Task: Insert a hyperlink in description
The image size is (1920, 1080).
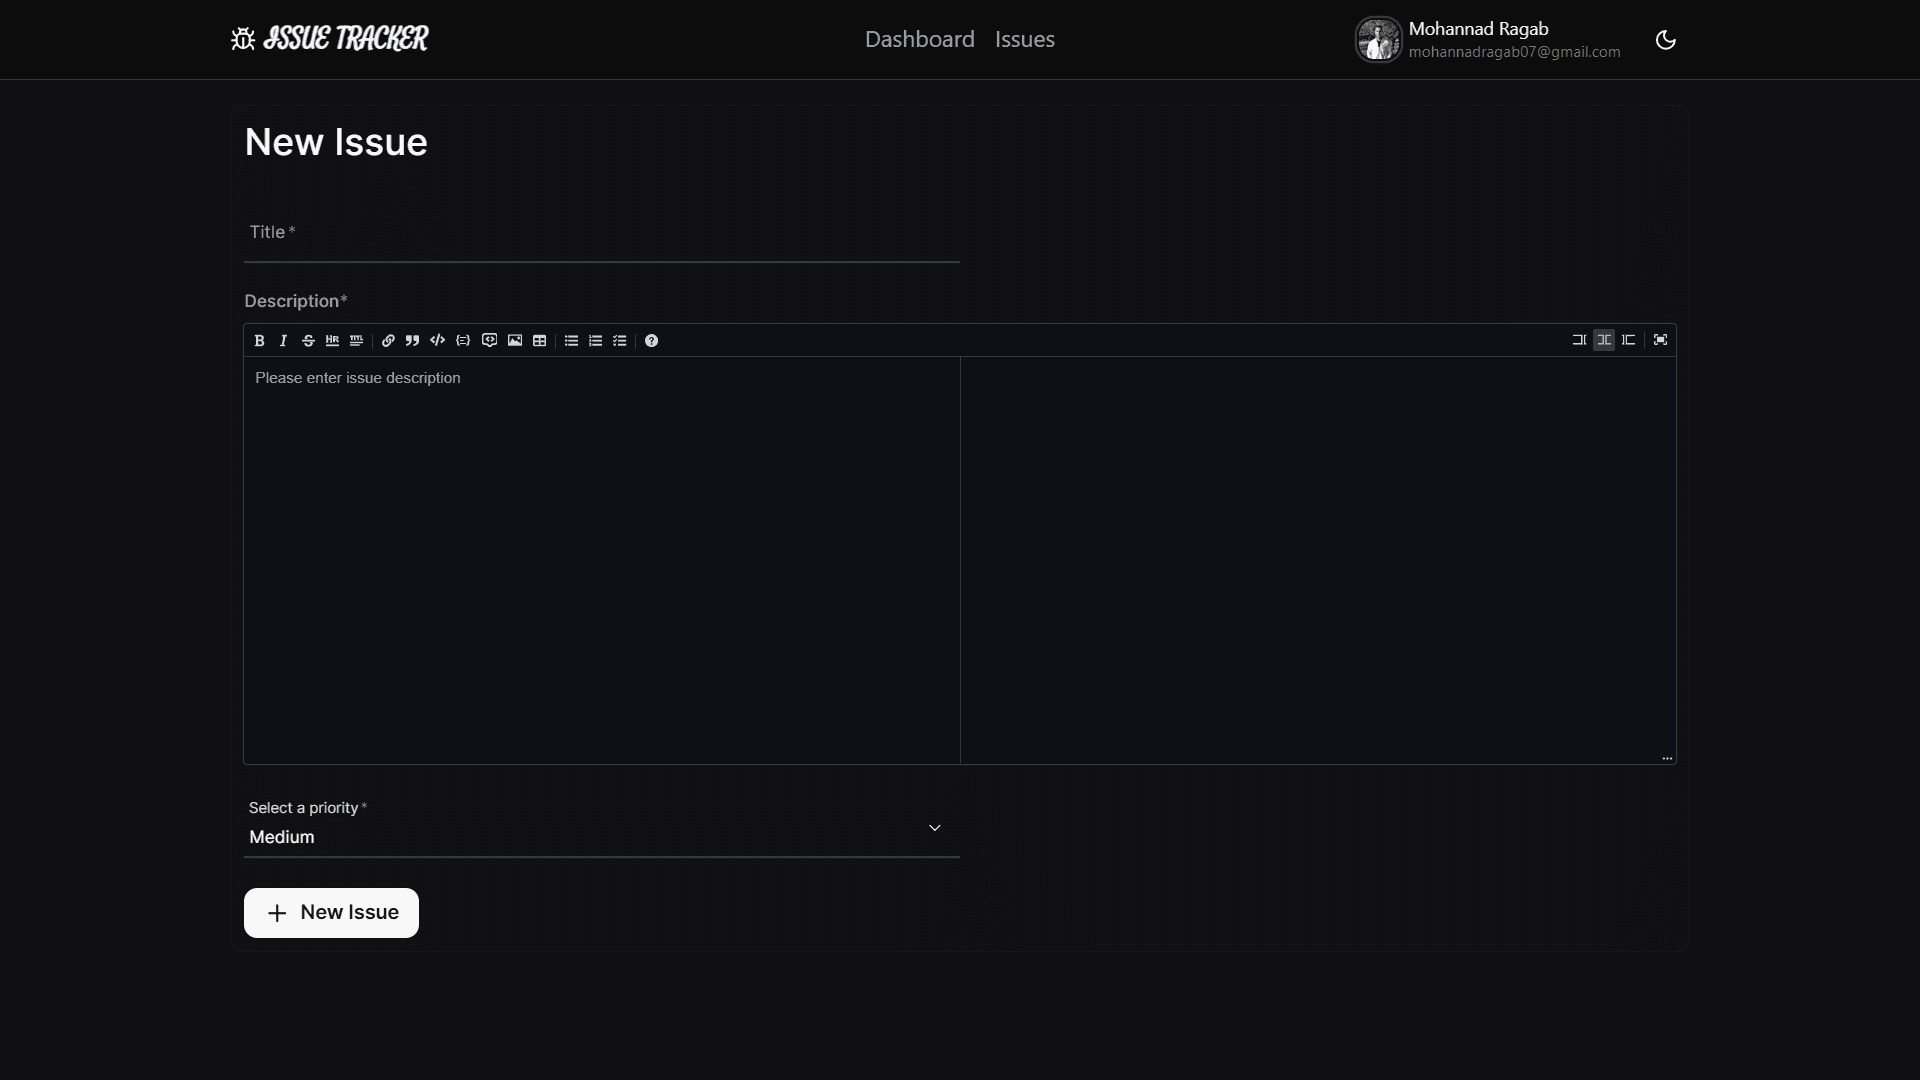Action: pyautogui.click(x=388, y=341)
